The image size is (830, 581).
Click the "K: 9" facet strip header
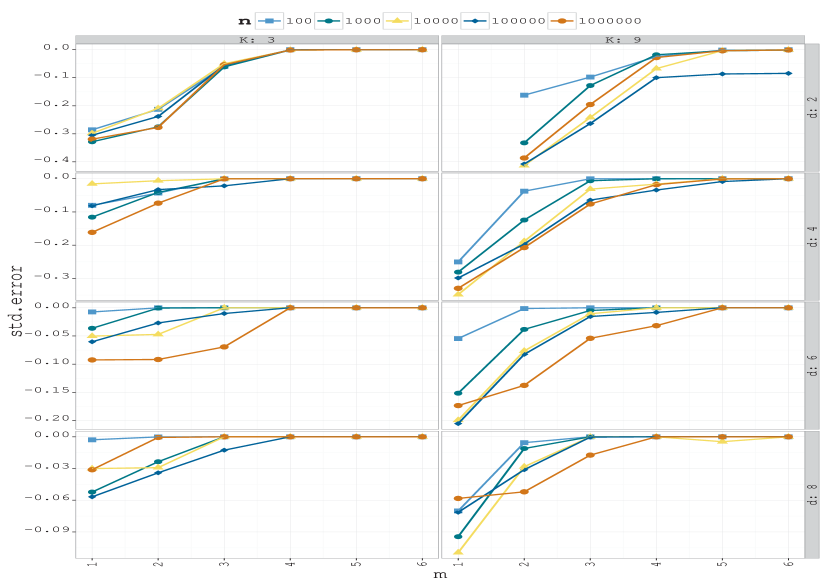tap(623, 40)
